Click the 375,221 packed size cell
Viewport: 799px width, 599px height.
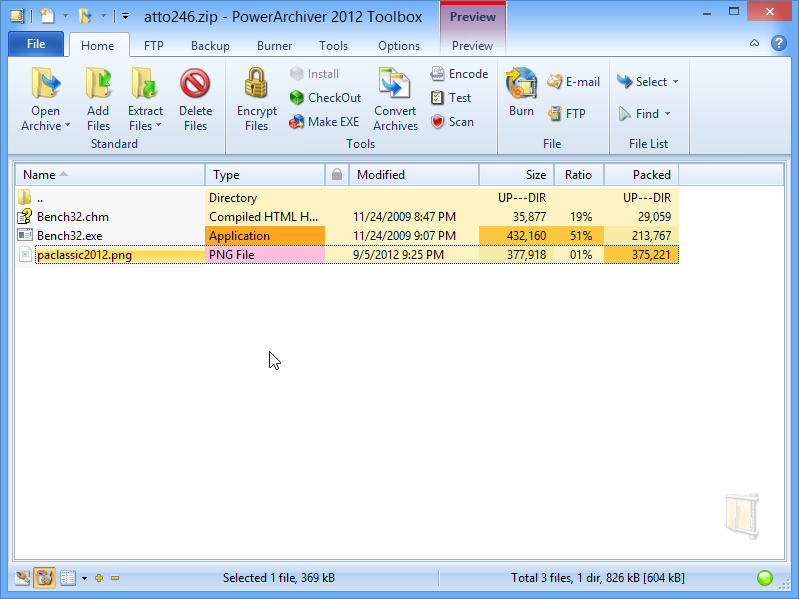(x=641, y=254)
